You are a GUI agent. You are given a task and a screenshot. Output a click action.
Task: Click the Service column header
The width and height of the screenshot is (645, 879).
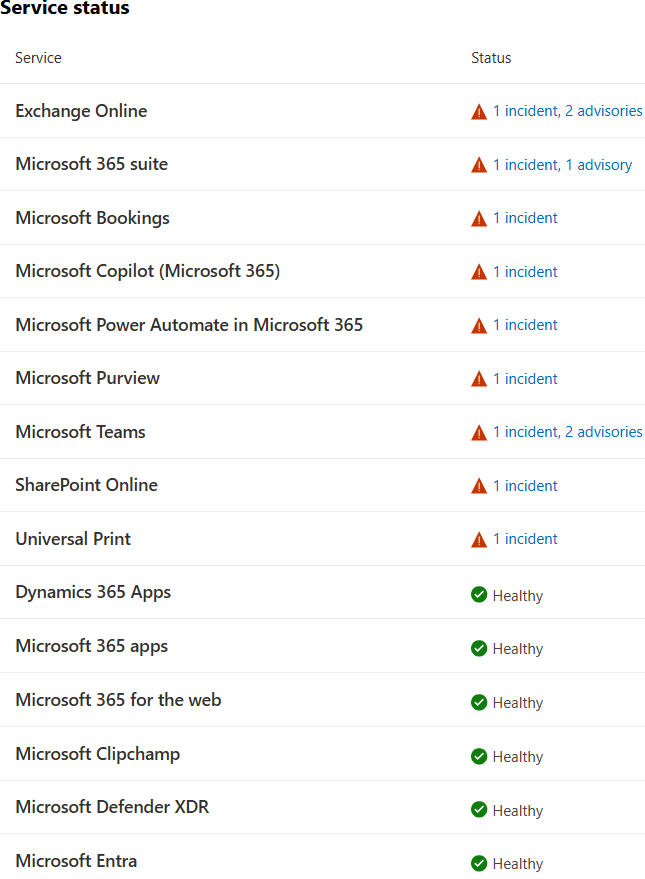coord(38,58)
